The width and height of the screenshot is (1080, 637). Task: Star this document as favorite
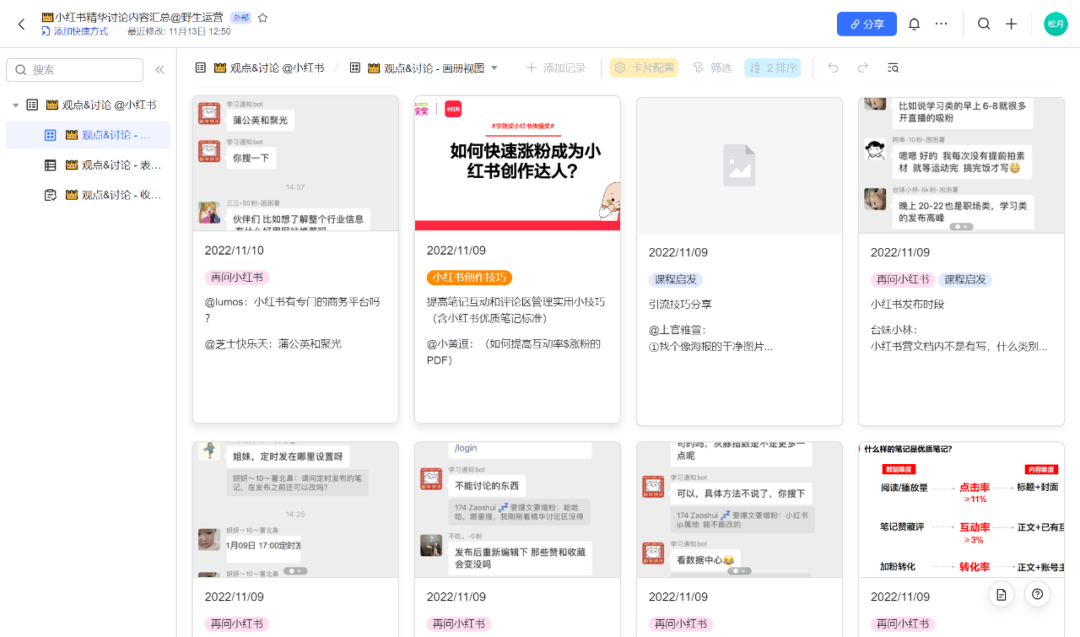262,18
